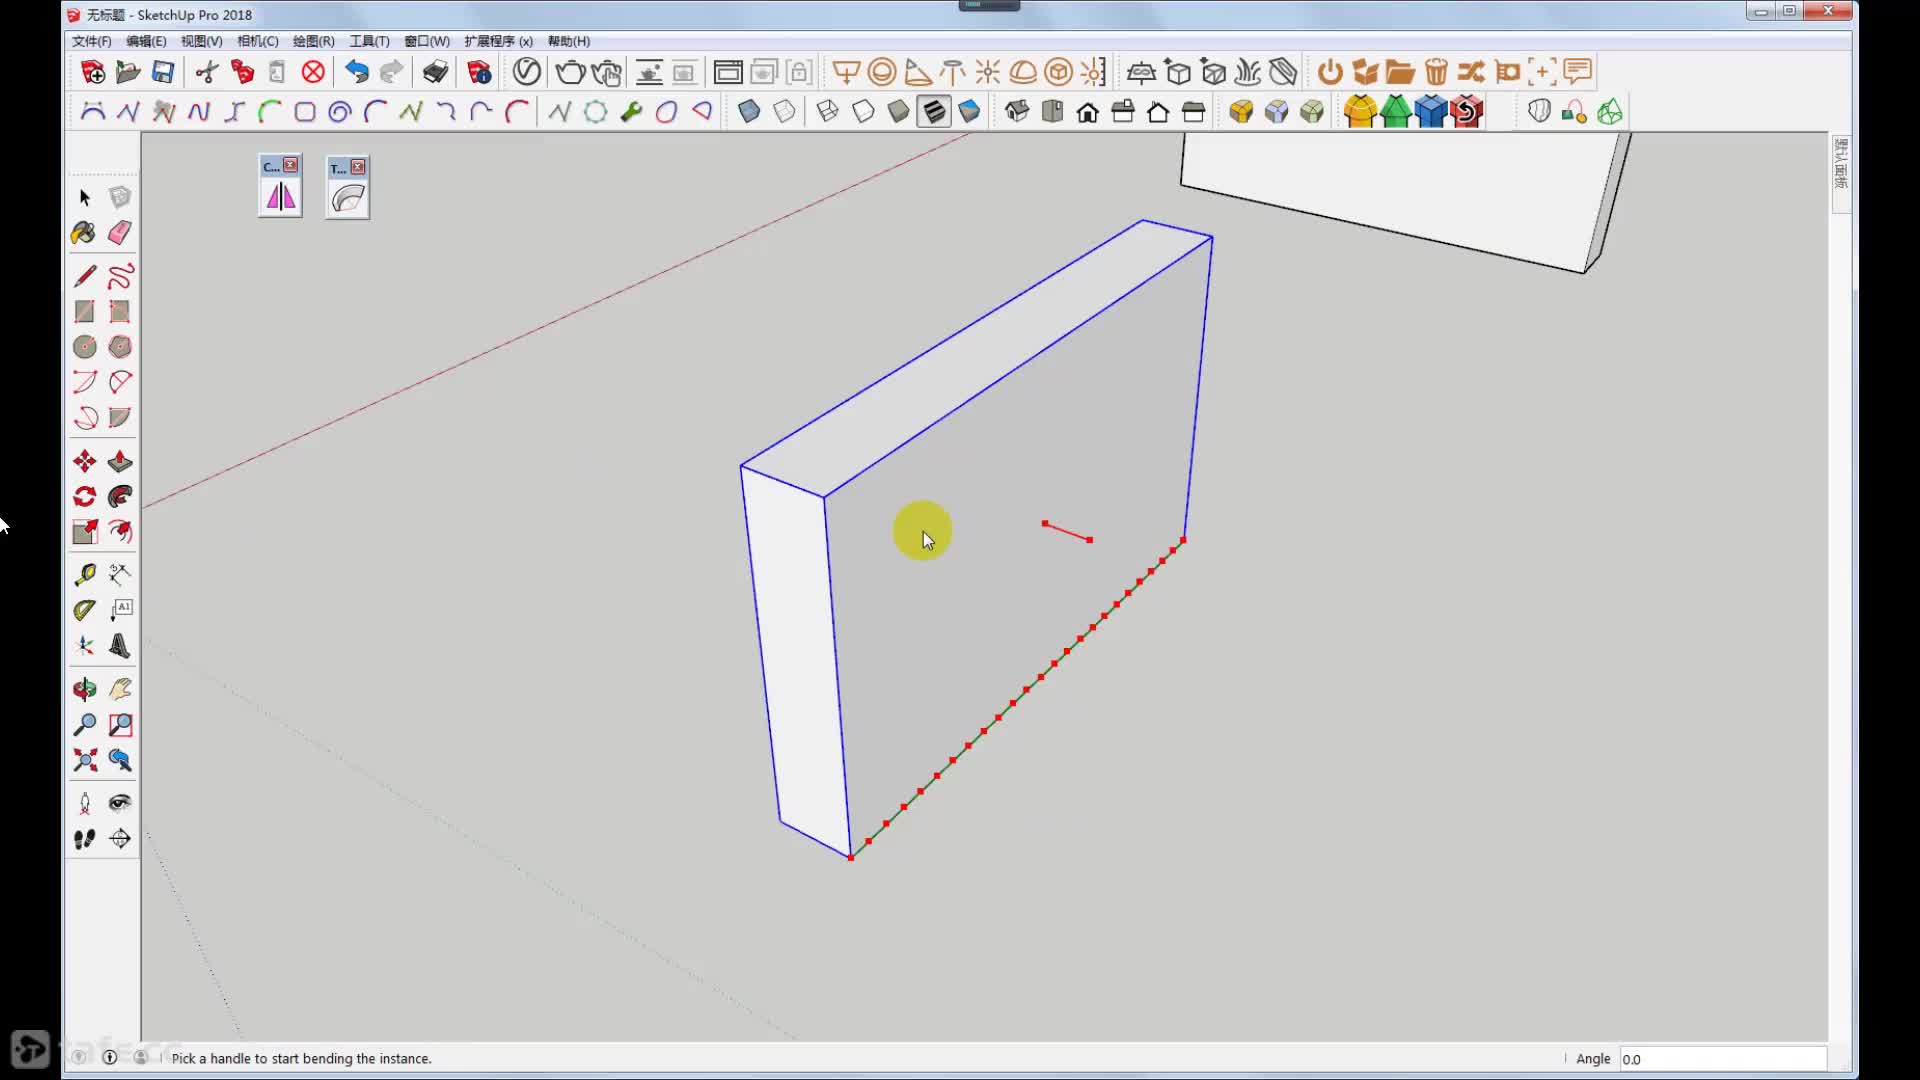Open the 工具(T) menu
Image resolution: width=1920 pixels, height=1080 pixels.
point(369,41)
